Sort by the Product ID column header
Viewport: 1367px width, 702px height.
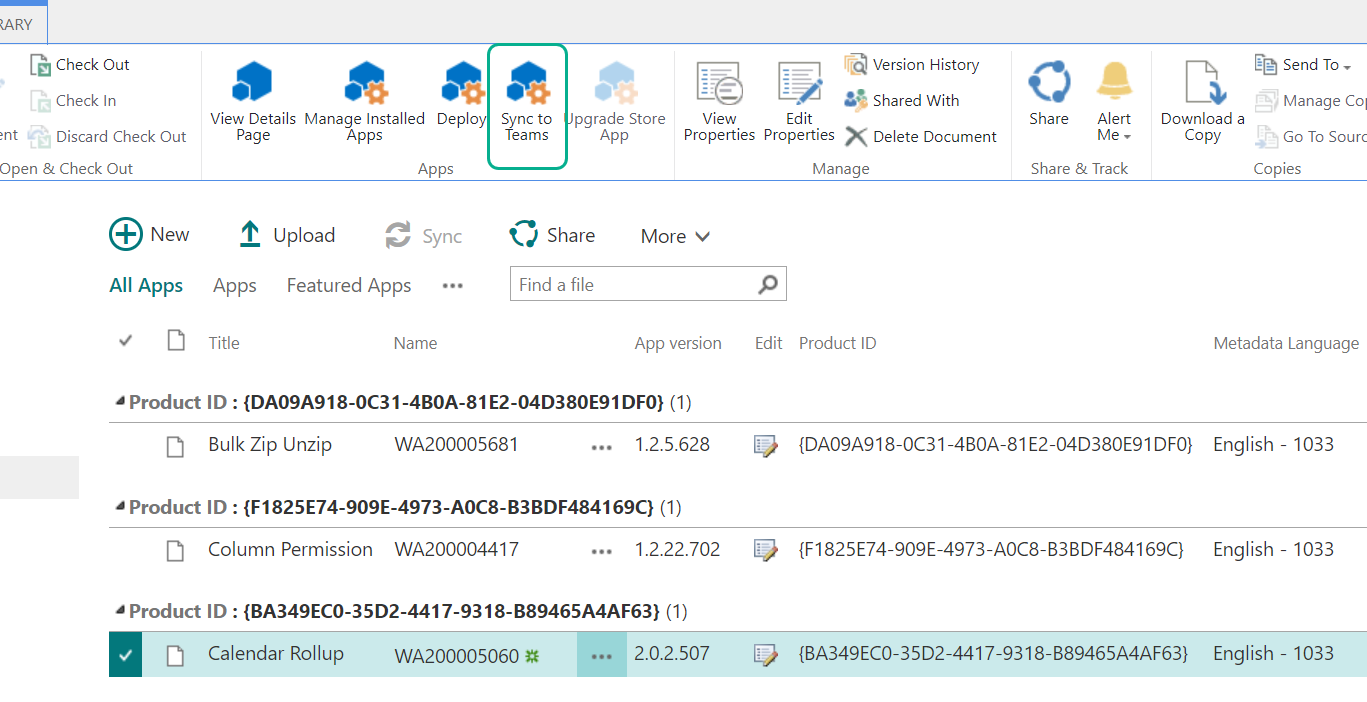point(838,343)
